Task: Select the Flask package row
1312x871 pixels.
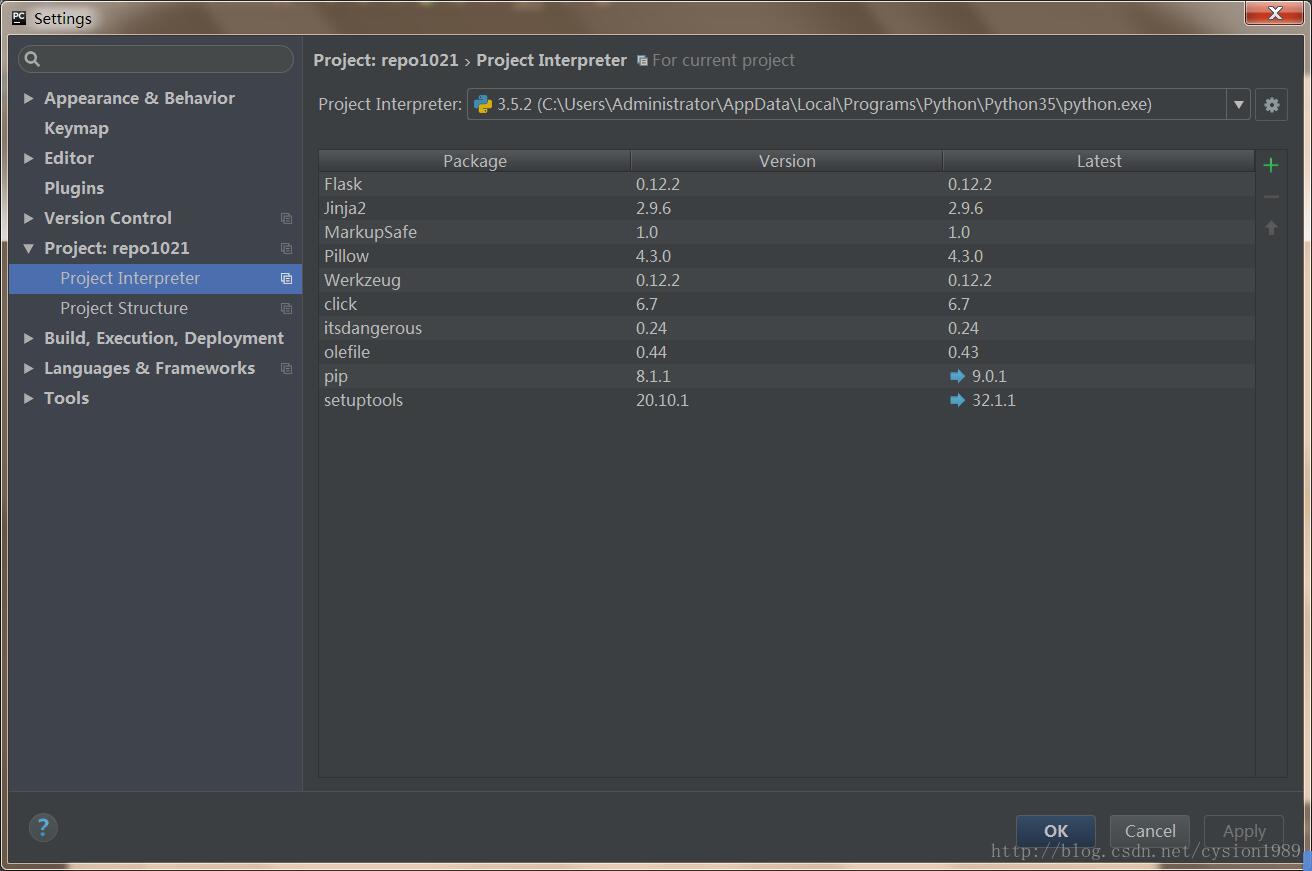Action: (787, 184)
